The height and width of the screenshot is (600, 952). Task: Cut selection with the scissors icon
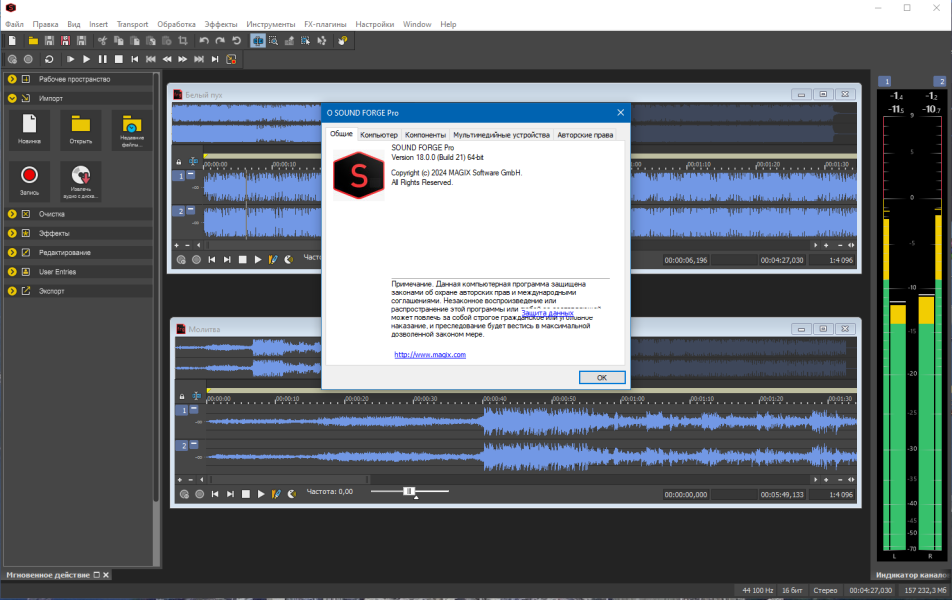pos(103,41)
